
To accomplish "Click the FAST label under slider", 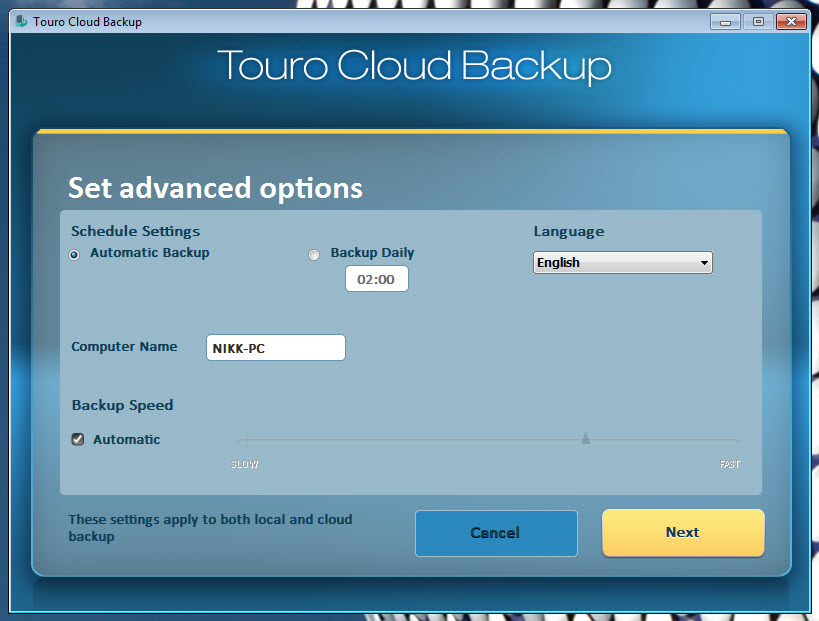I will tap(730, 464).
